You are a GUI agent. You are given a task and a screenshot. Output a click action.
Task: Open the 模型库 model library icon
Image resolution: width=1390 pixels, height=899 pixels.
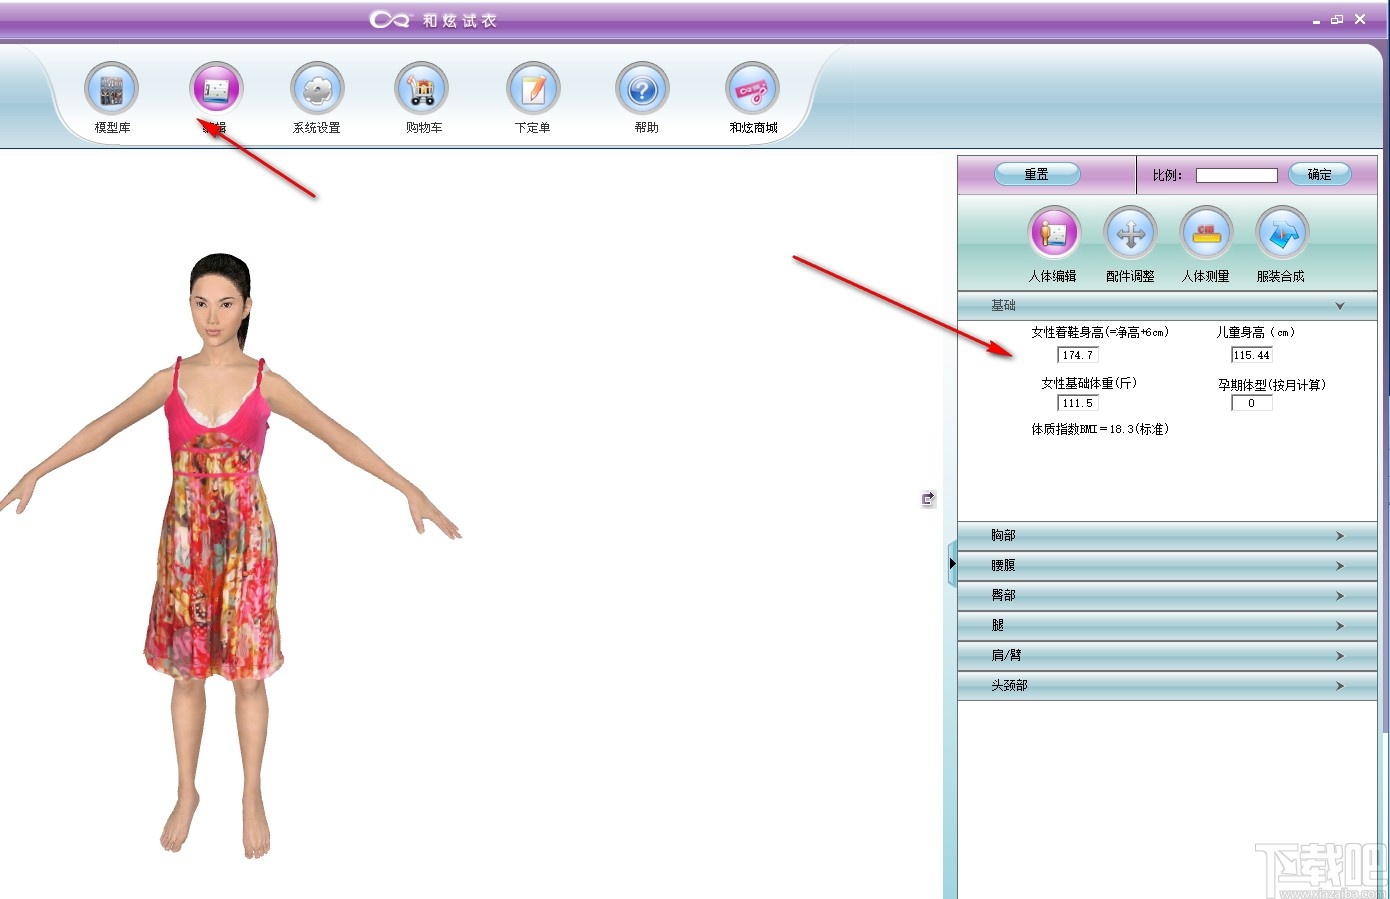pyautogui.click(x=112, y=90)
